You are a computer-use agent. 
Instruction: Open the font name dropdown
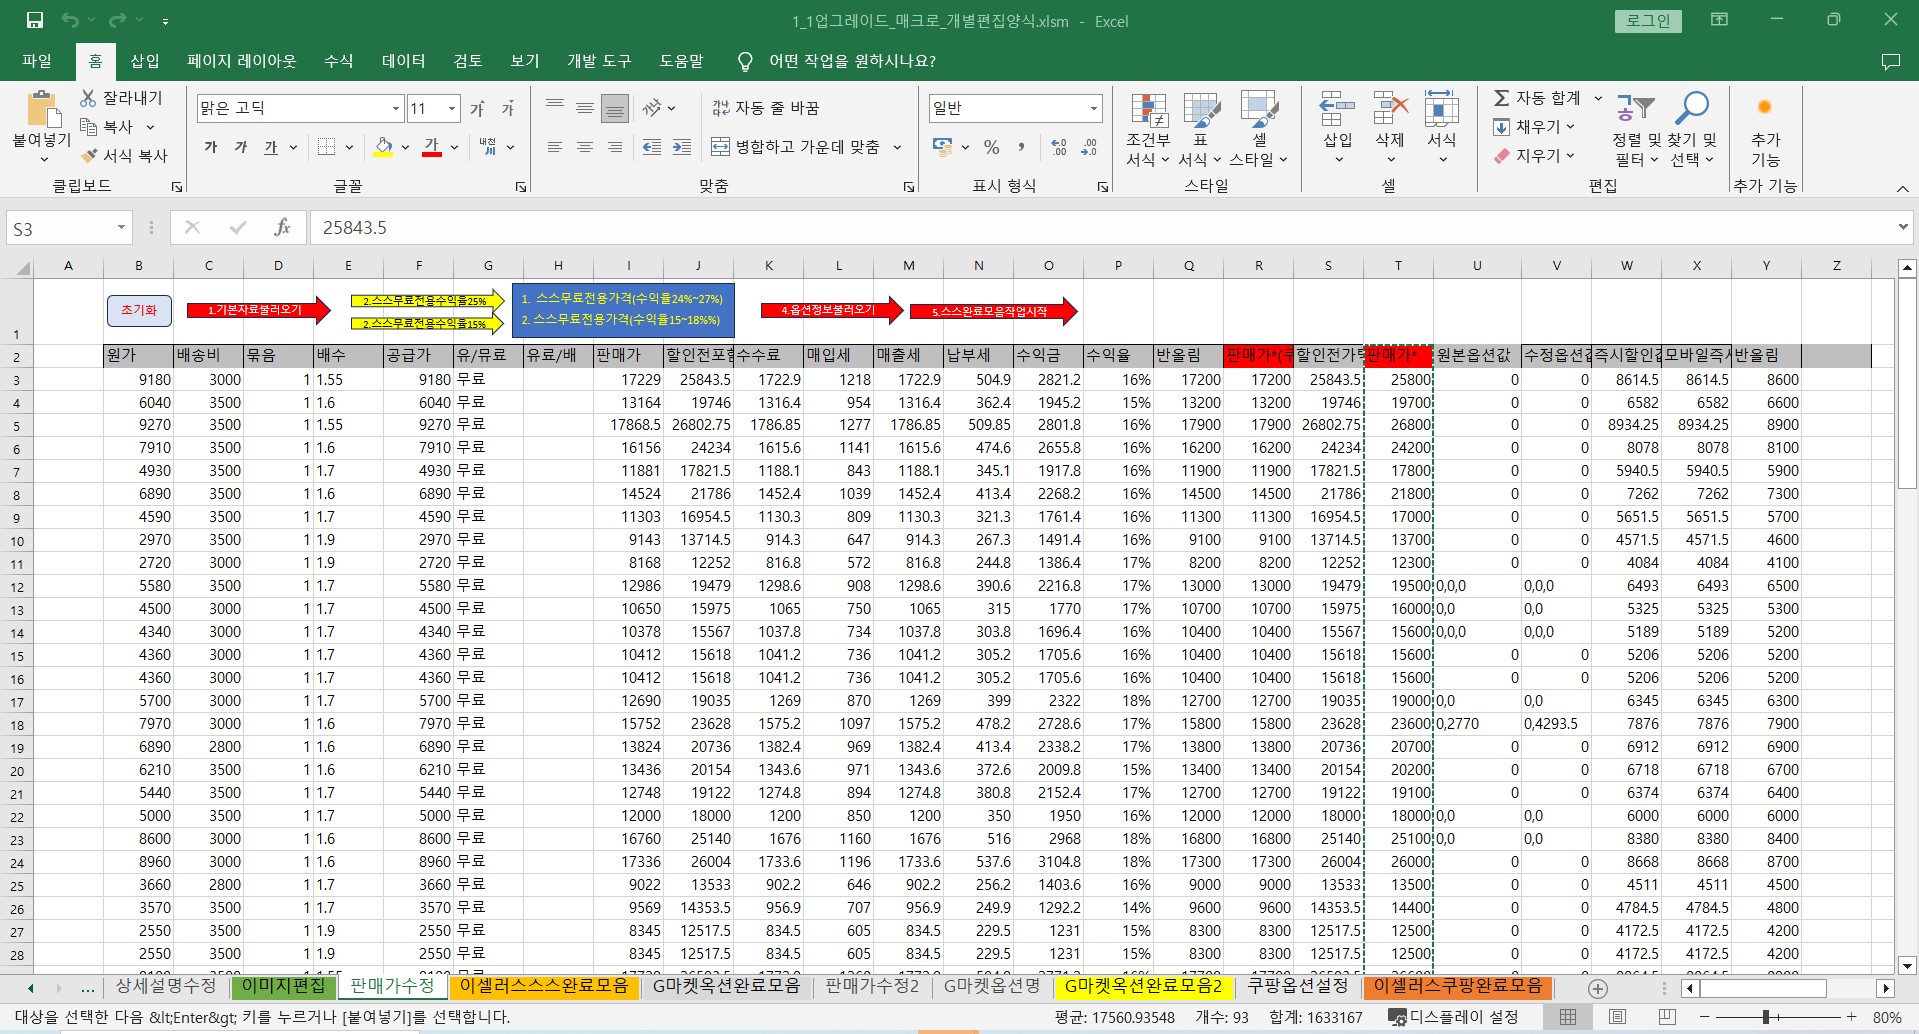coord(396,108)
